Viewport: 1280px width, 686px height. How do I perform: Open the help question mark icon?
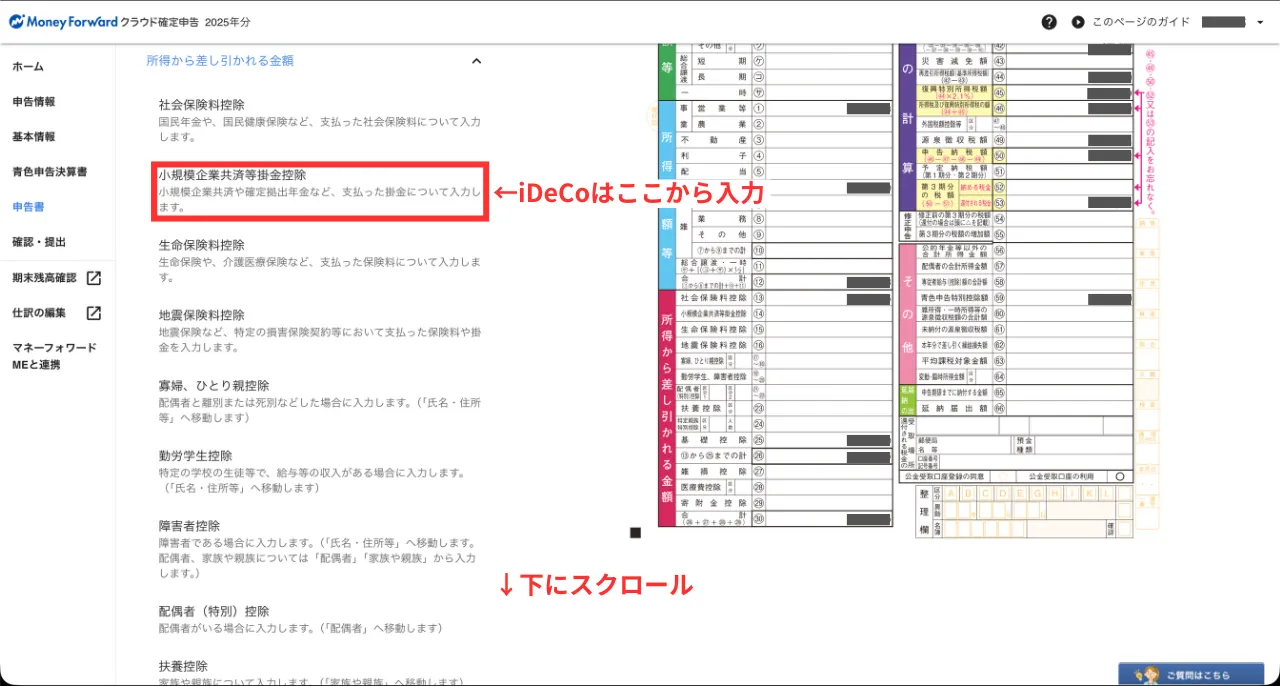[x=1049, y=22]
